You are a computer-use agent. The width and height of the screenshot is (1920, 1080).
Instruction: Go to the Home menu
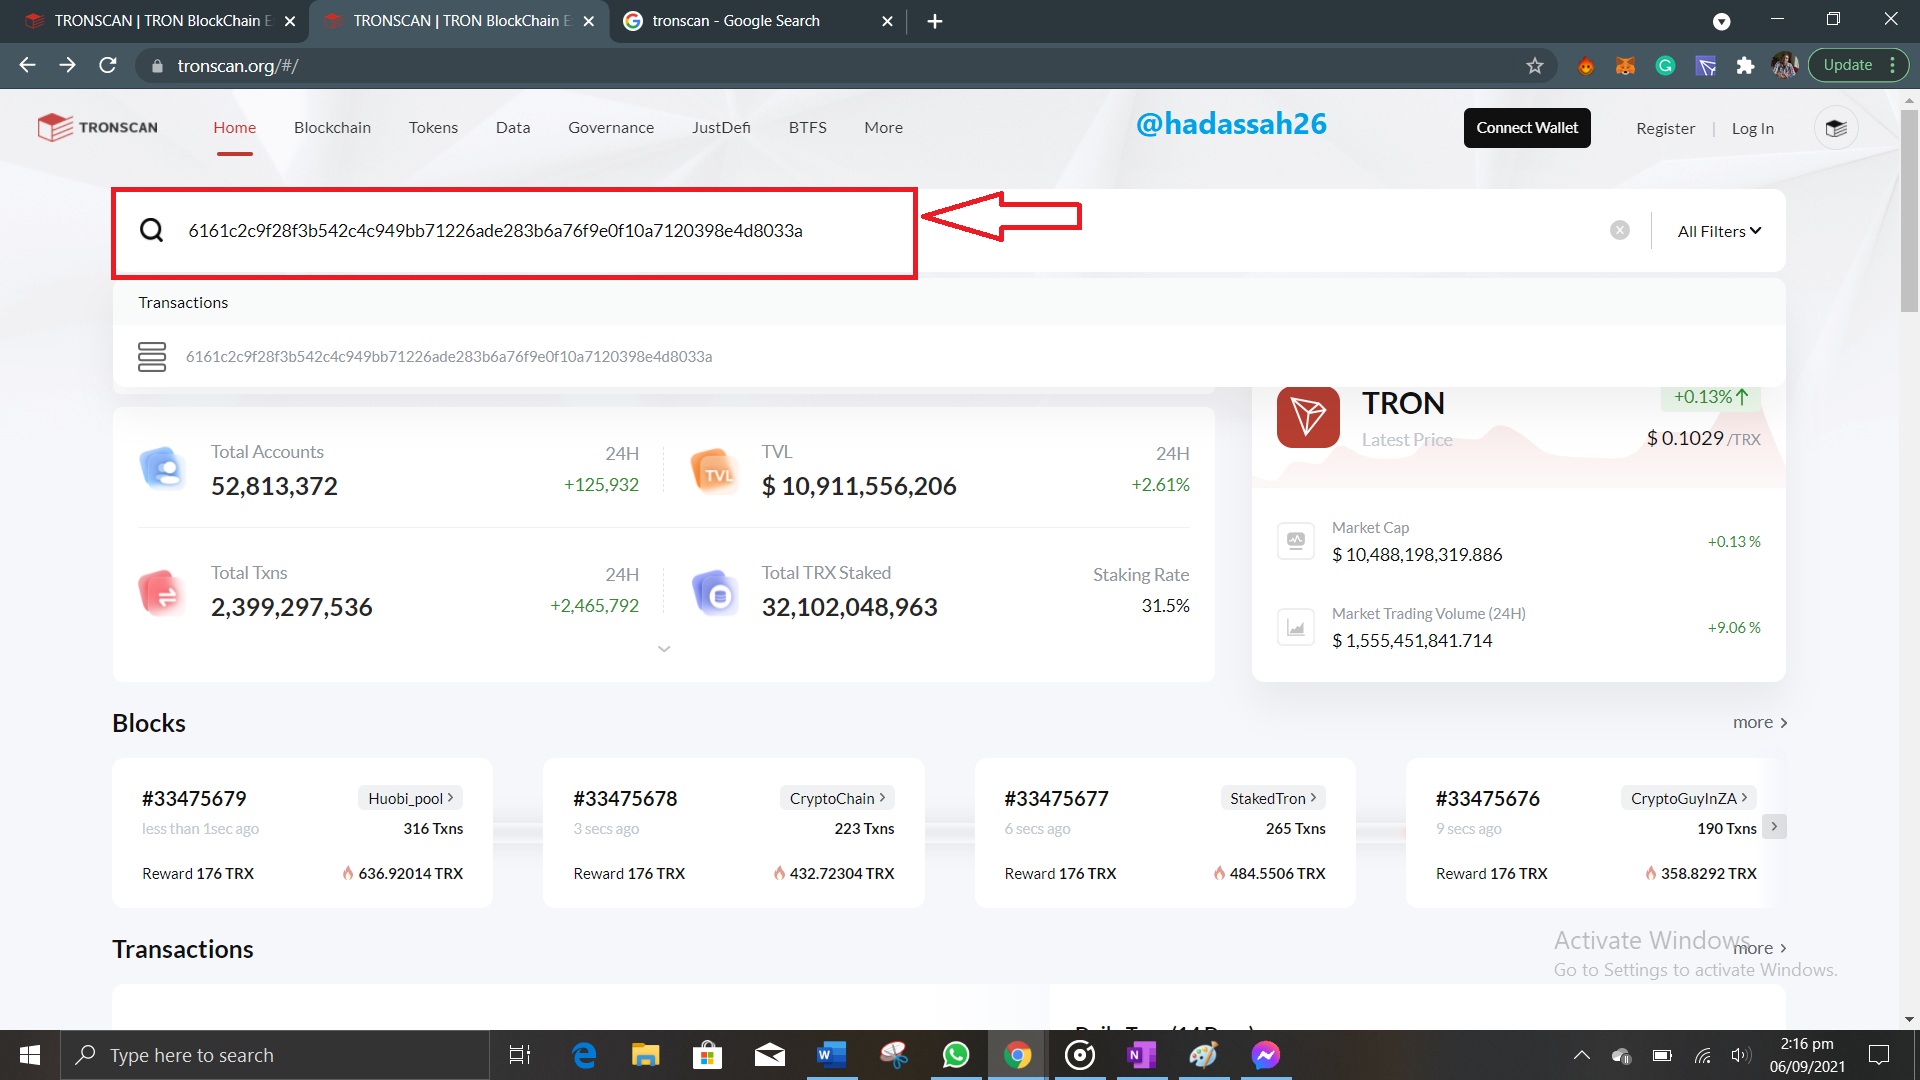click(235, 128)
